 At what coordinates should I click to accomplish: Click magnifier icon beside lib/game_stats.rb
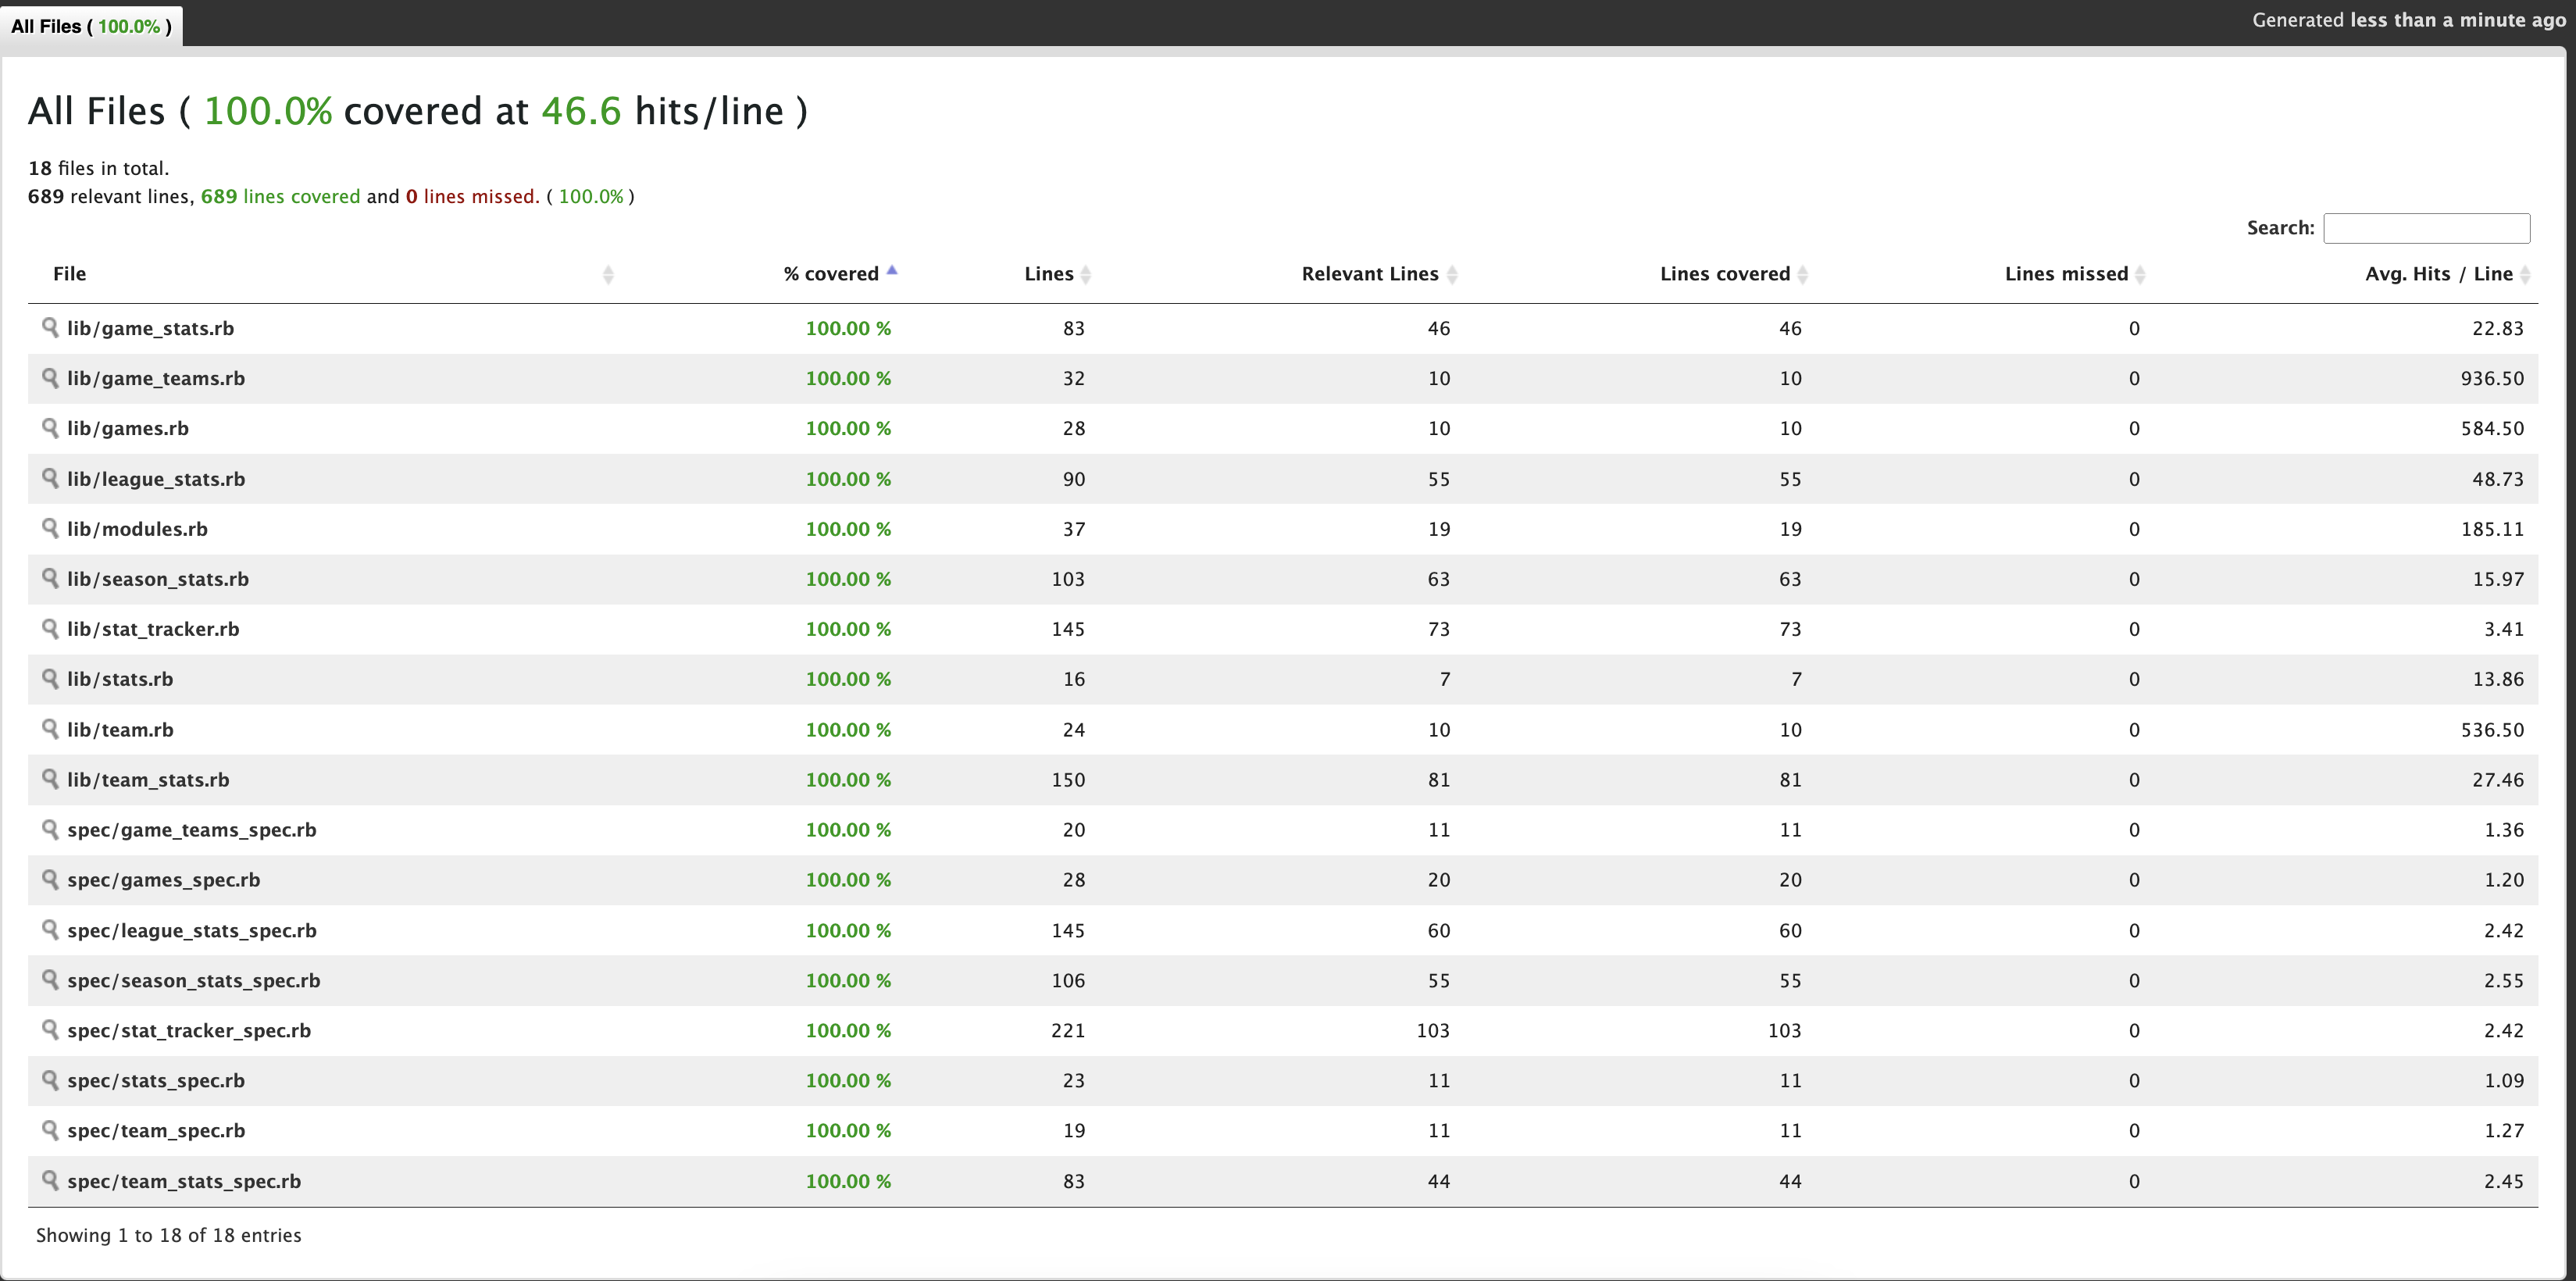pos(50,327)
